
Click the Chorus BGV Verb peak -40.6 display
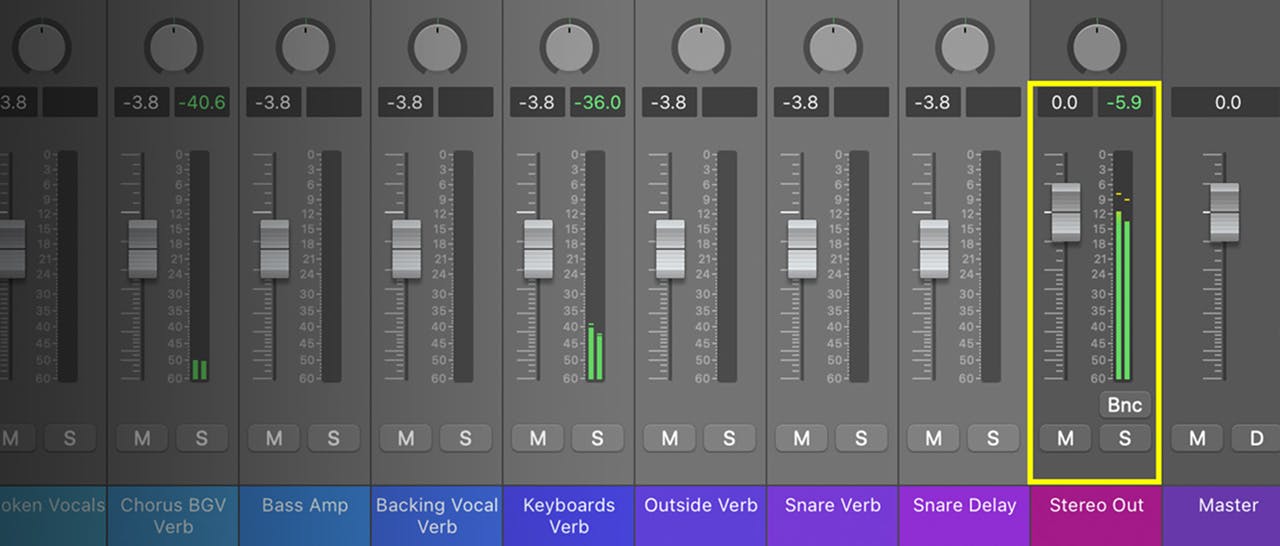click(201, 102)
